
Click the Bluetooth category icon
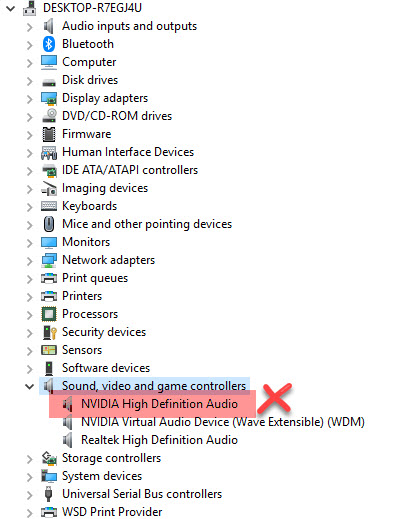pyautogui.click(x=49, y=44)
